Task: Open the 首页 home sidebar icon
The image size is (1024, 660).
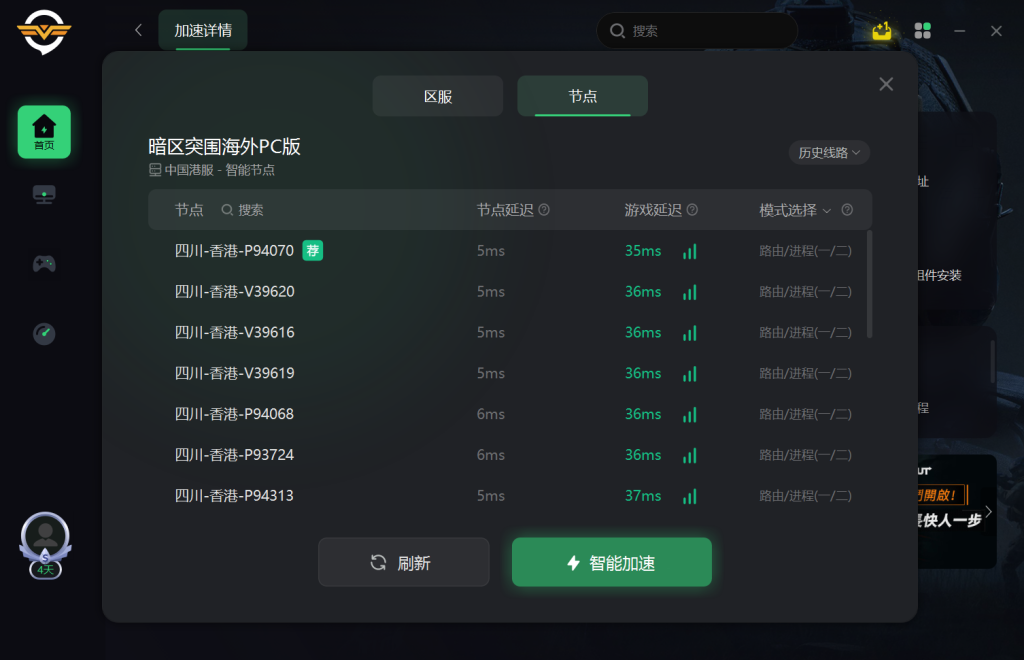Action: click(x=44, y=132)
